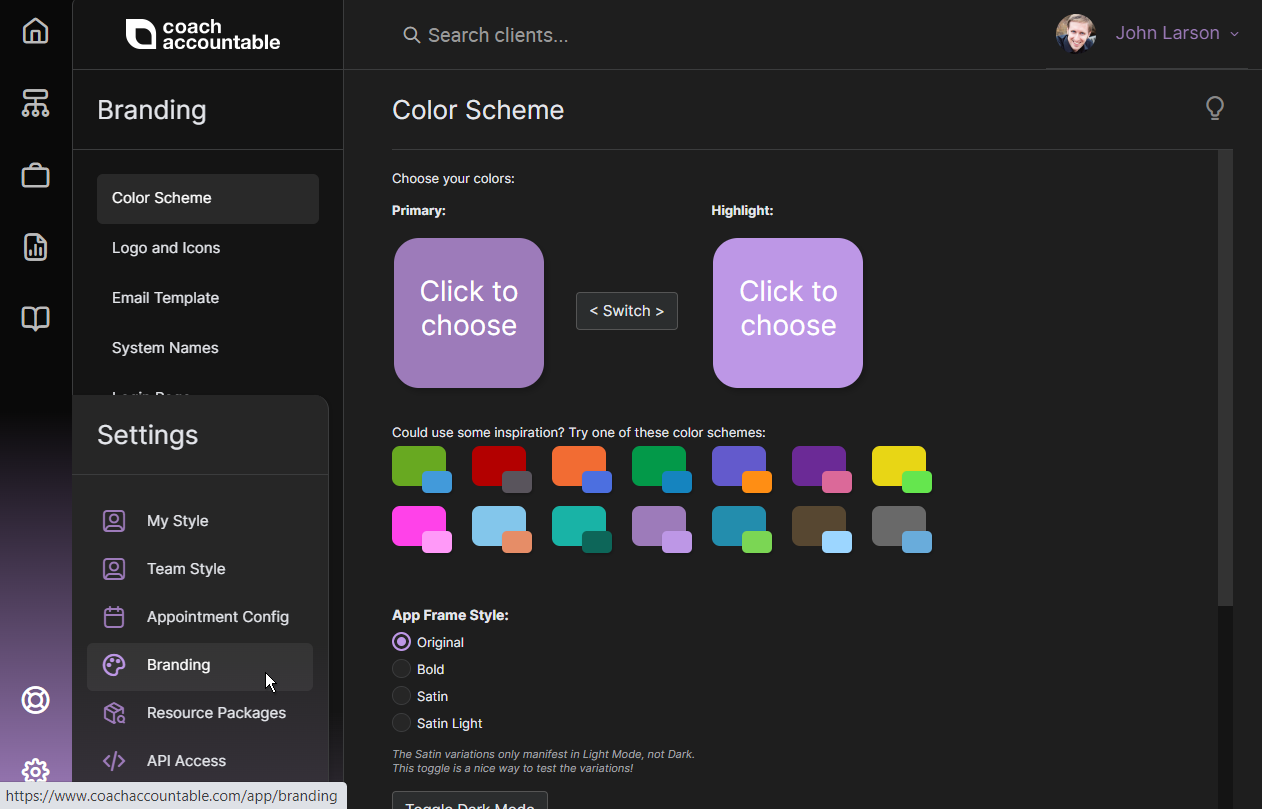Click the API Access code icon

tap(114, 761)
